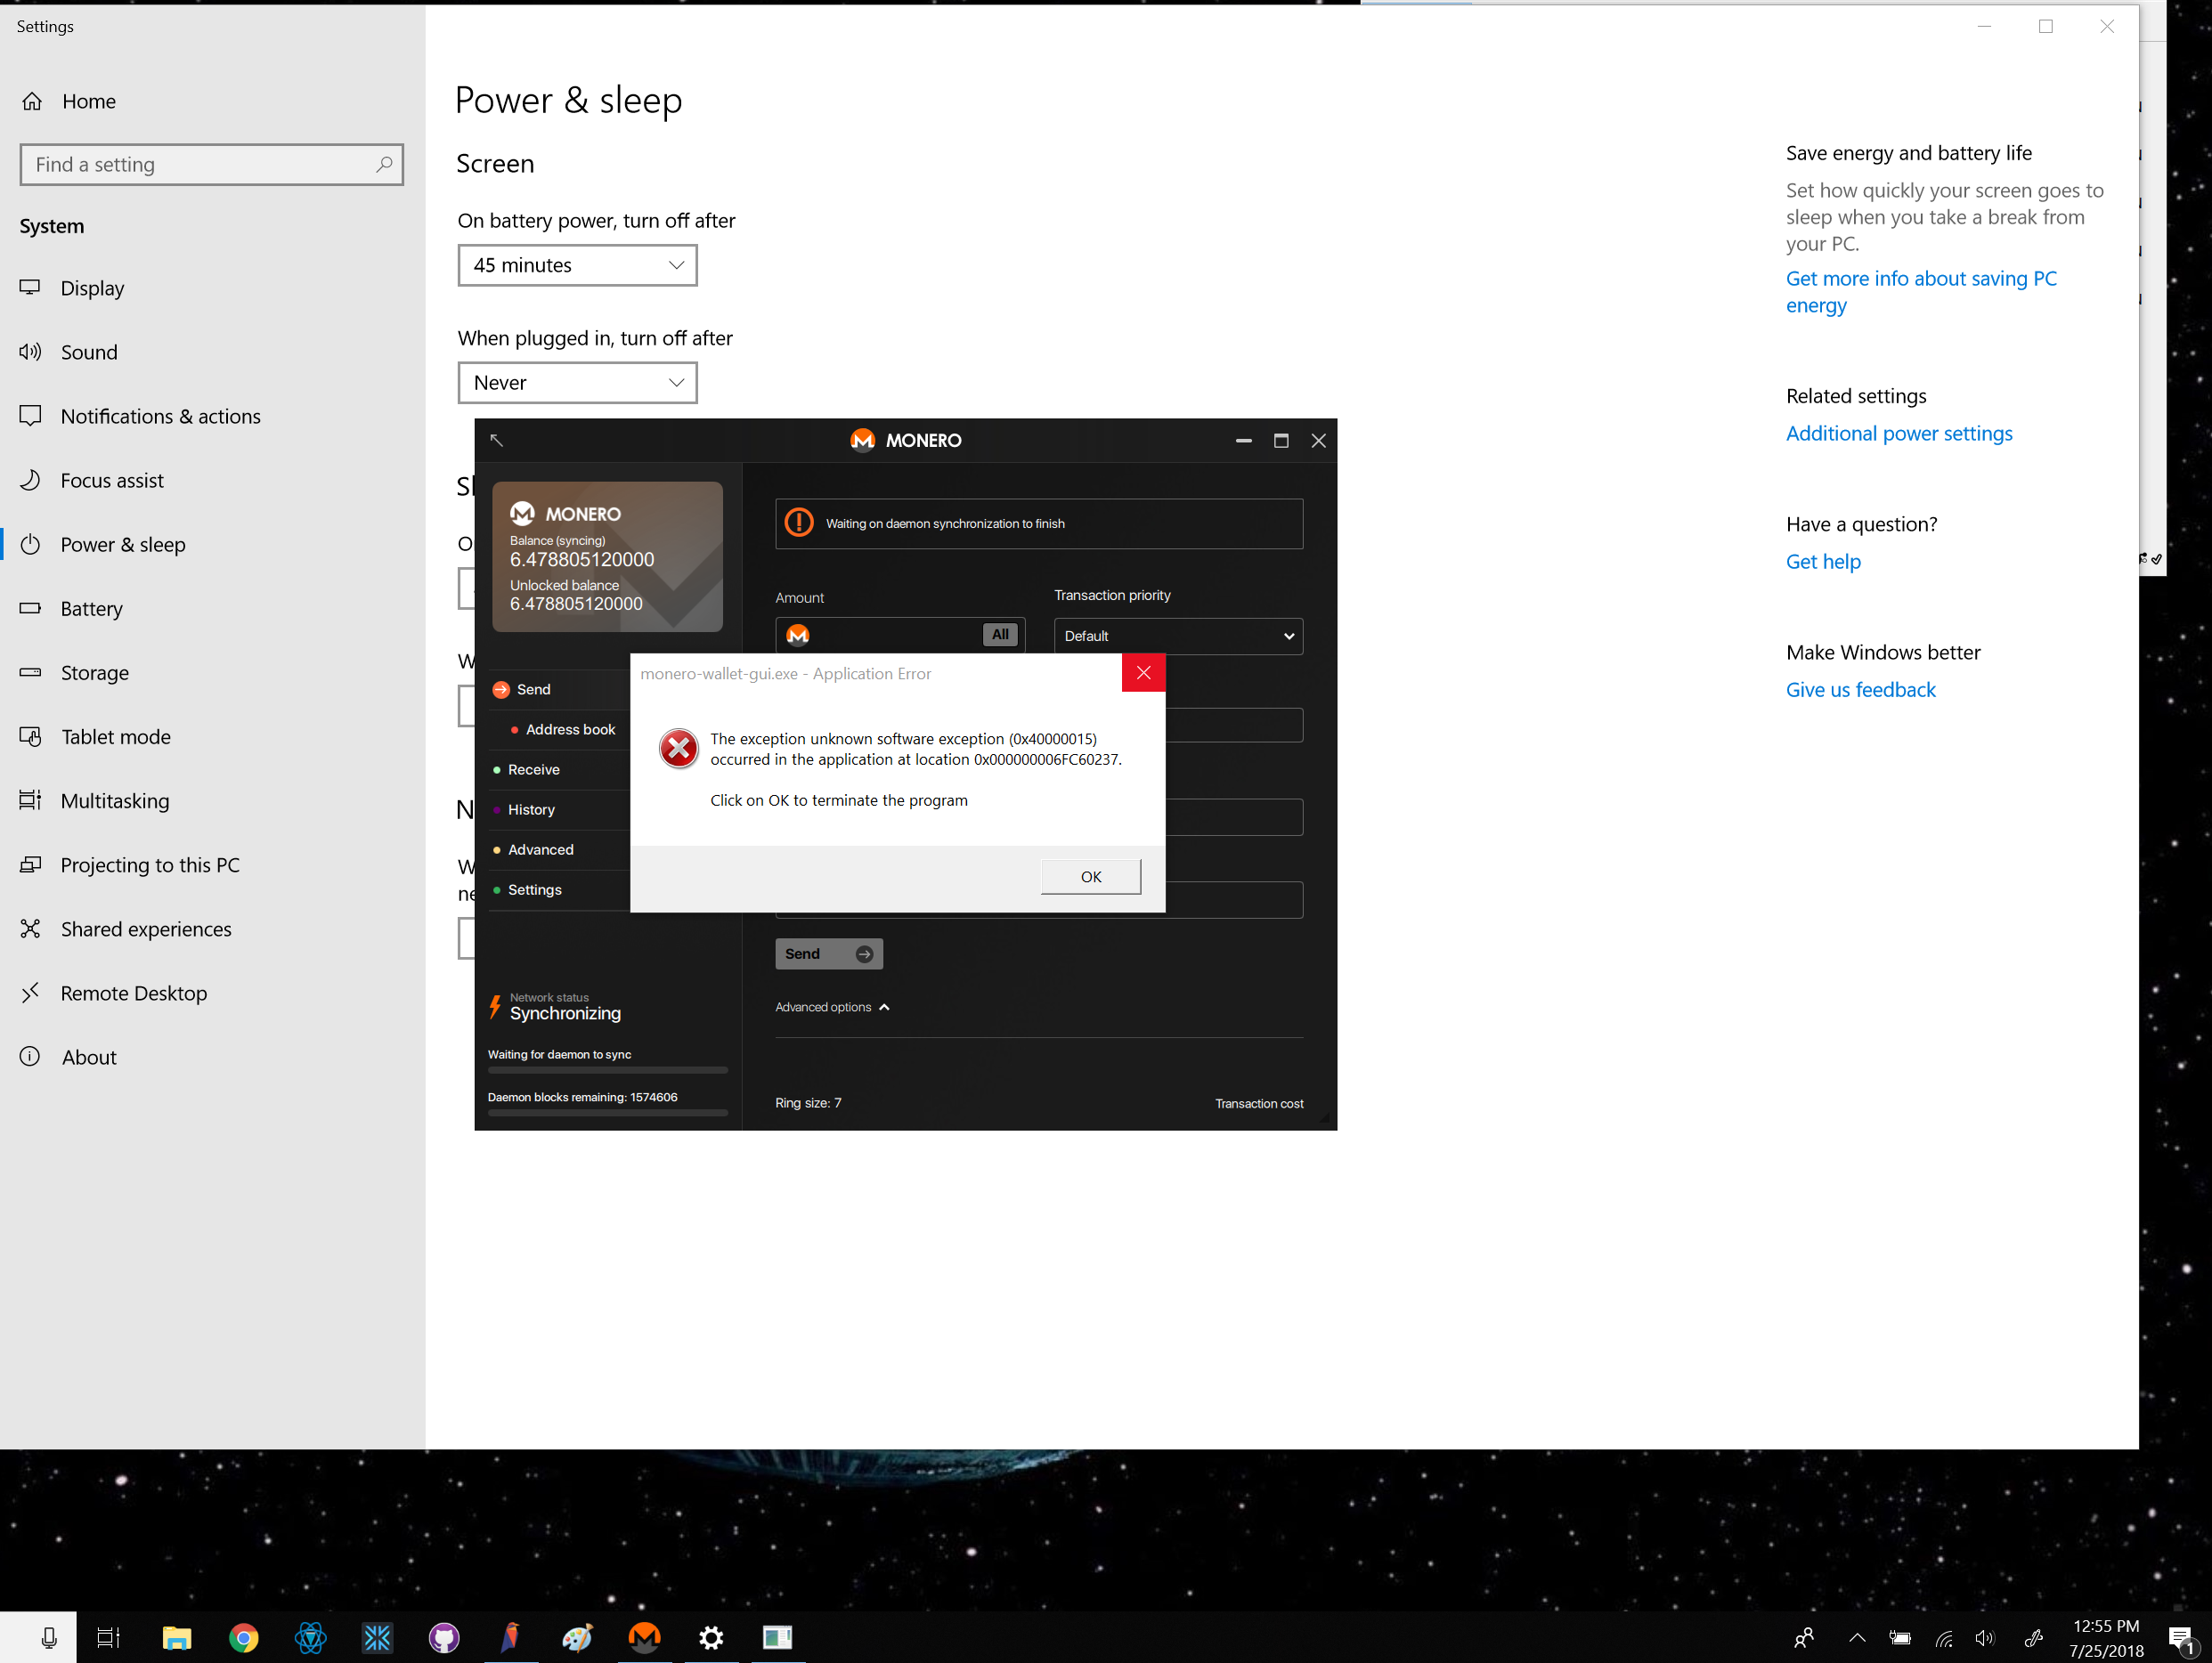Click the Find a setting search box

pos(211,164)
